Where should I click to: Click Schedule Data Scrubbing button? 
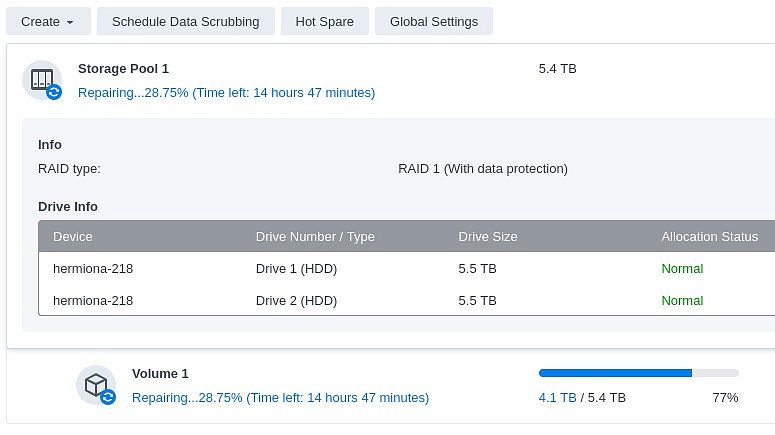[185, 21]
